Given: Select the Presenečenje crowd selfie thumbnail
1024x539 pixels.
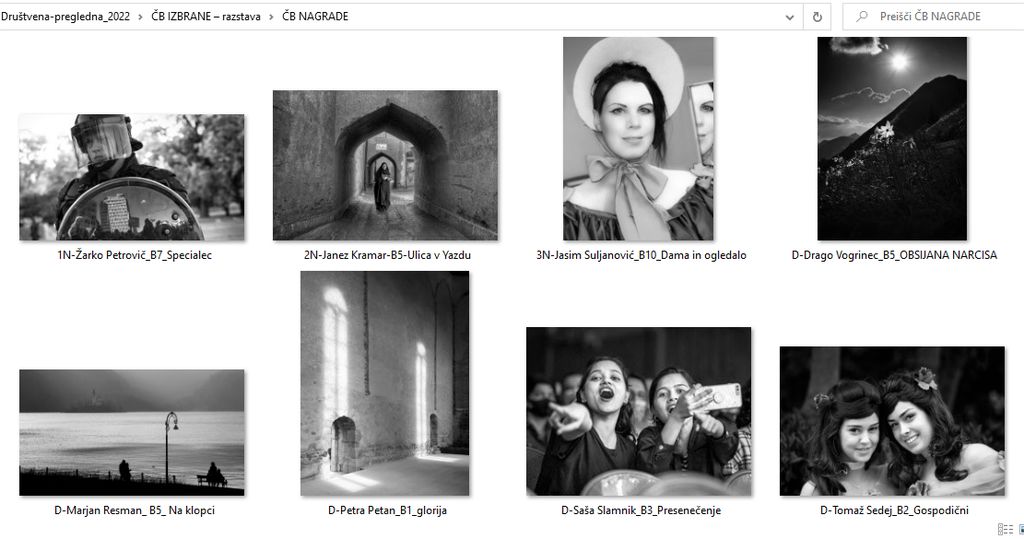Looking at the screenshot, I should 638,411.
